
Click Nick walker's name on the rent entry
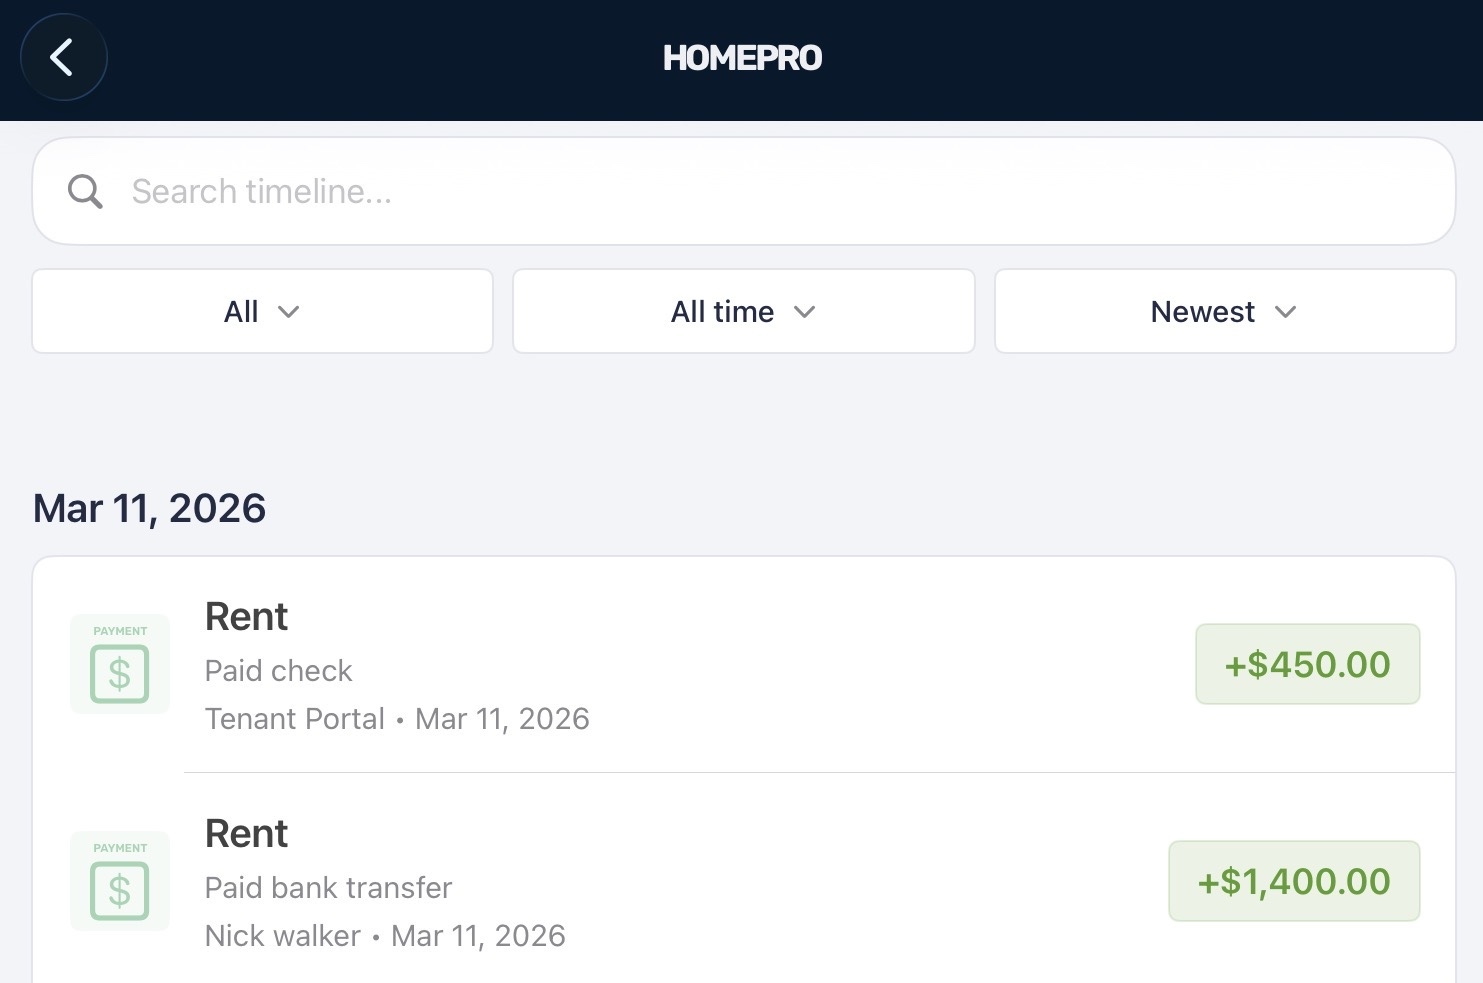(282, 936)
